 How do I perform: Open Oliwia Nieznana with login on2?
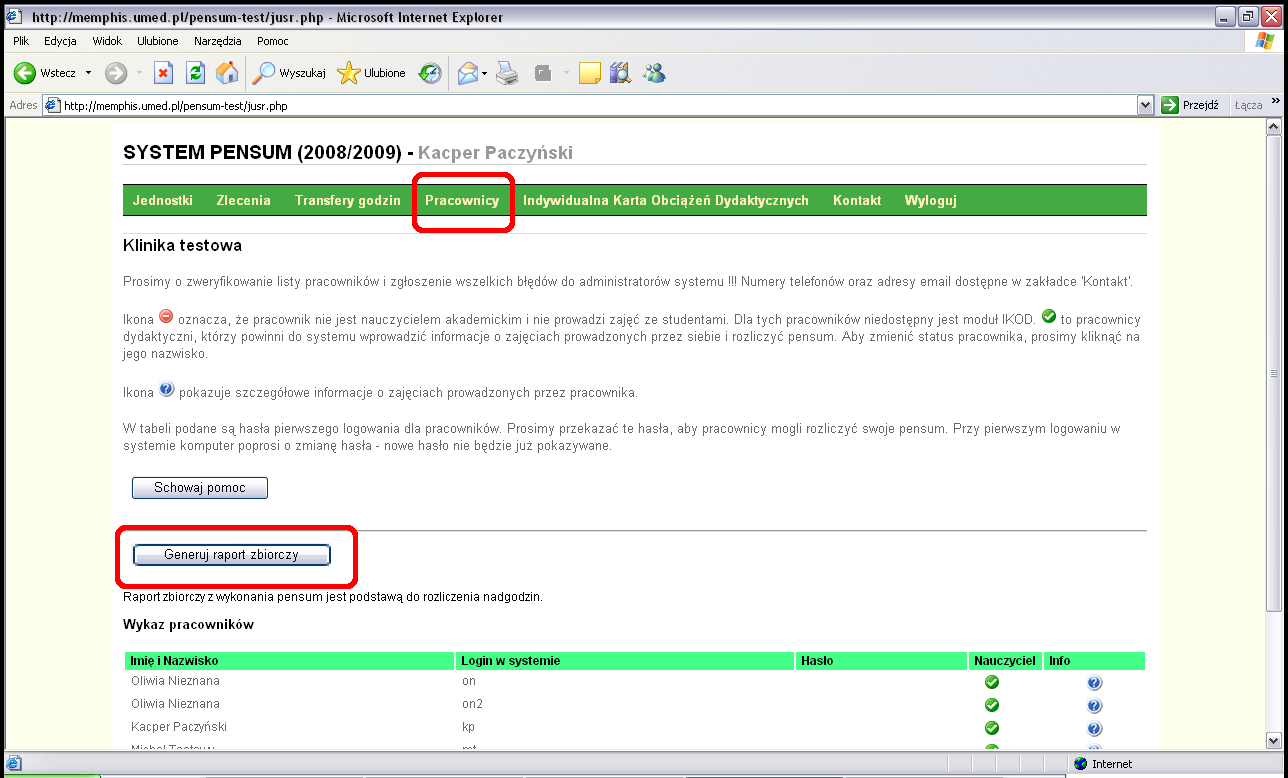click(176, 704)
